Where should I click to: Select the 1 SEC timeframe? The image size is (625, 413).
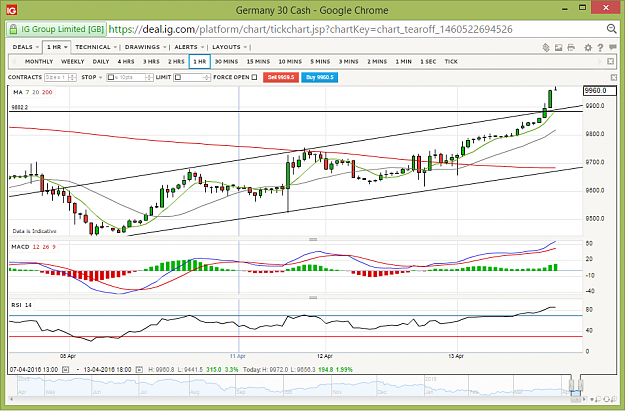pos(428,61)
